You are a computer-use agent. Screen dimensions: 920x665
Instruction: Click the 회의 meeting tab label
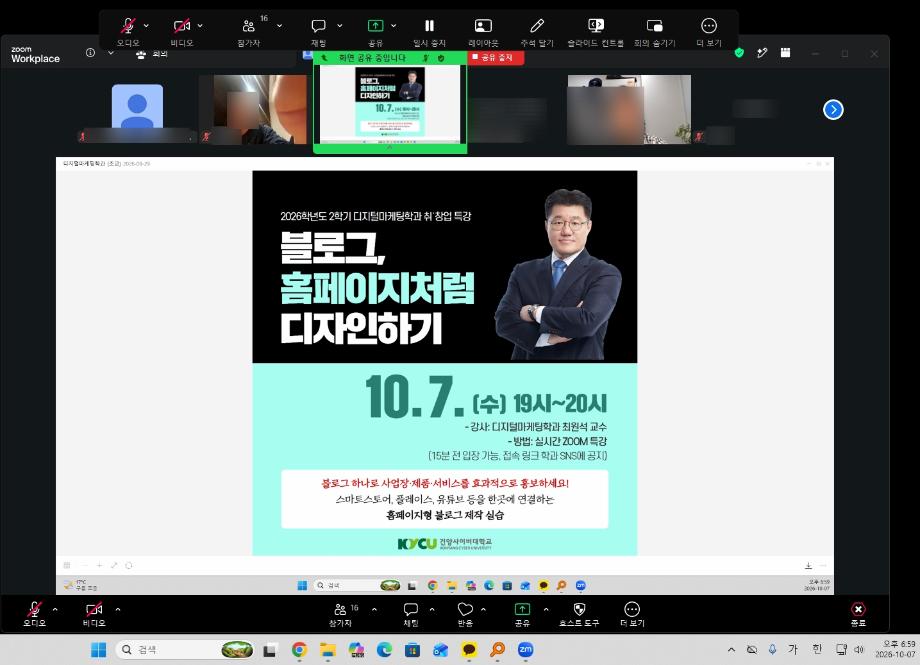160,53
